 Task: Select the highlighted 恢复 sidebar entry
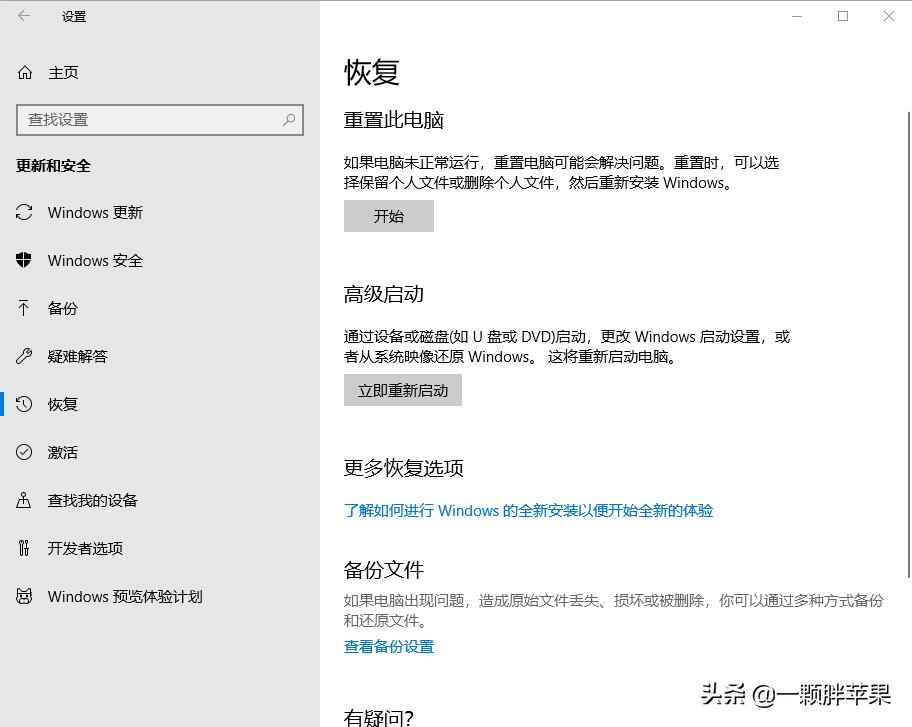click(x=62, y=405)
